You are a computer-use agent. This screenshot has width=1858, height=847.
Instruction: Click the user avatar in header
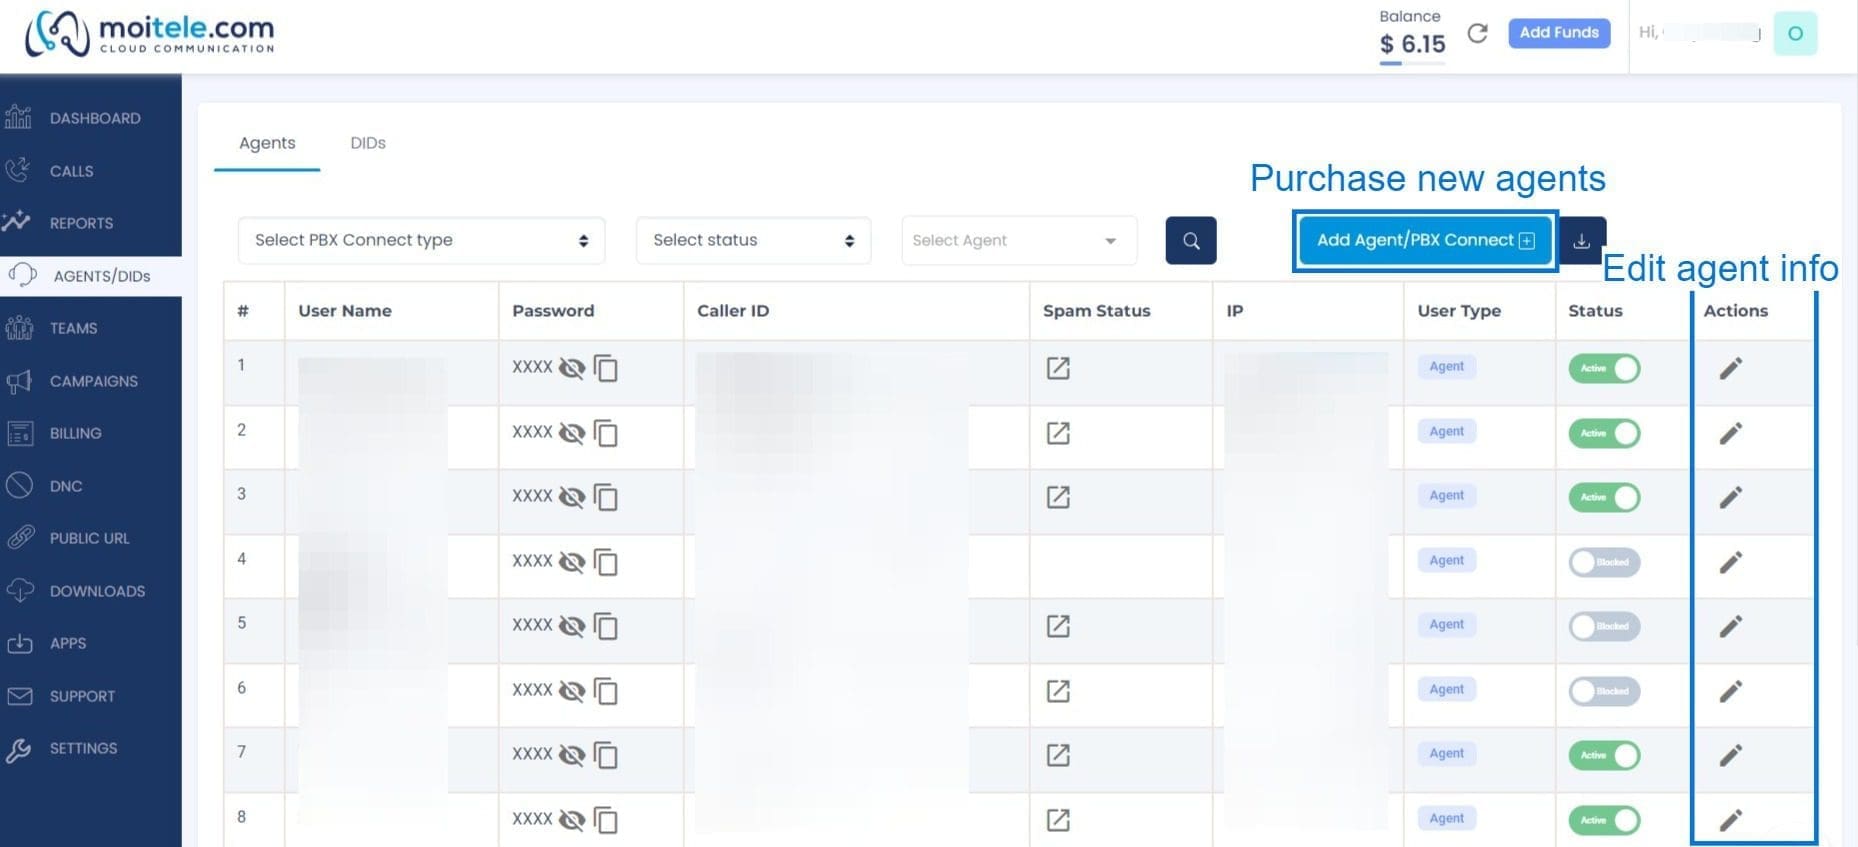(1795, 34)
